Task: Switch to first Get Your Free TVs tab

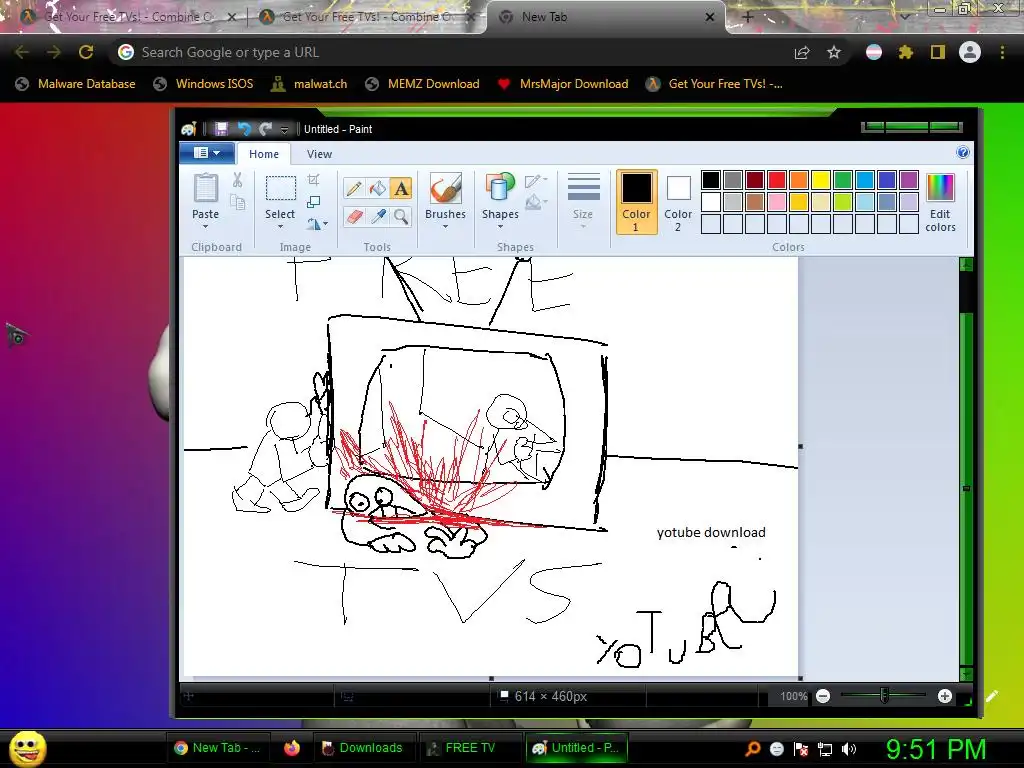Action: [x=128, y=17]
